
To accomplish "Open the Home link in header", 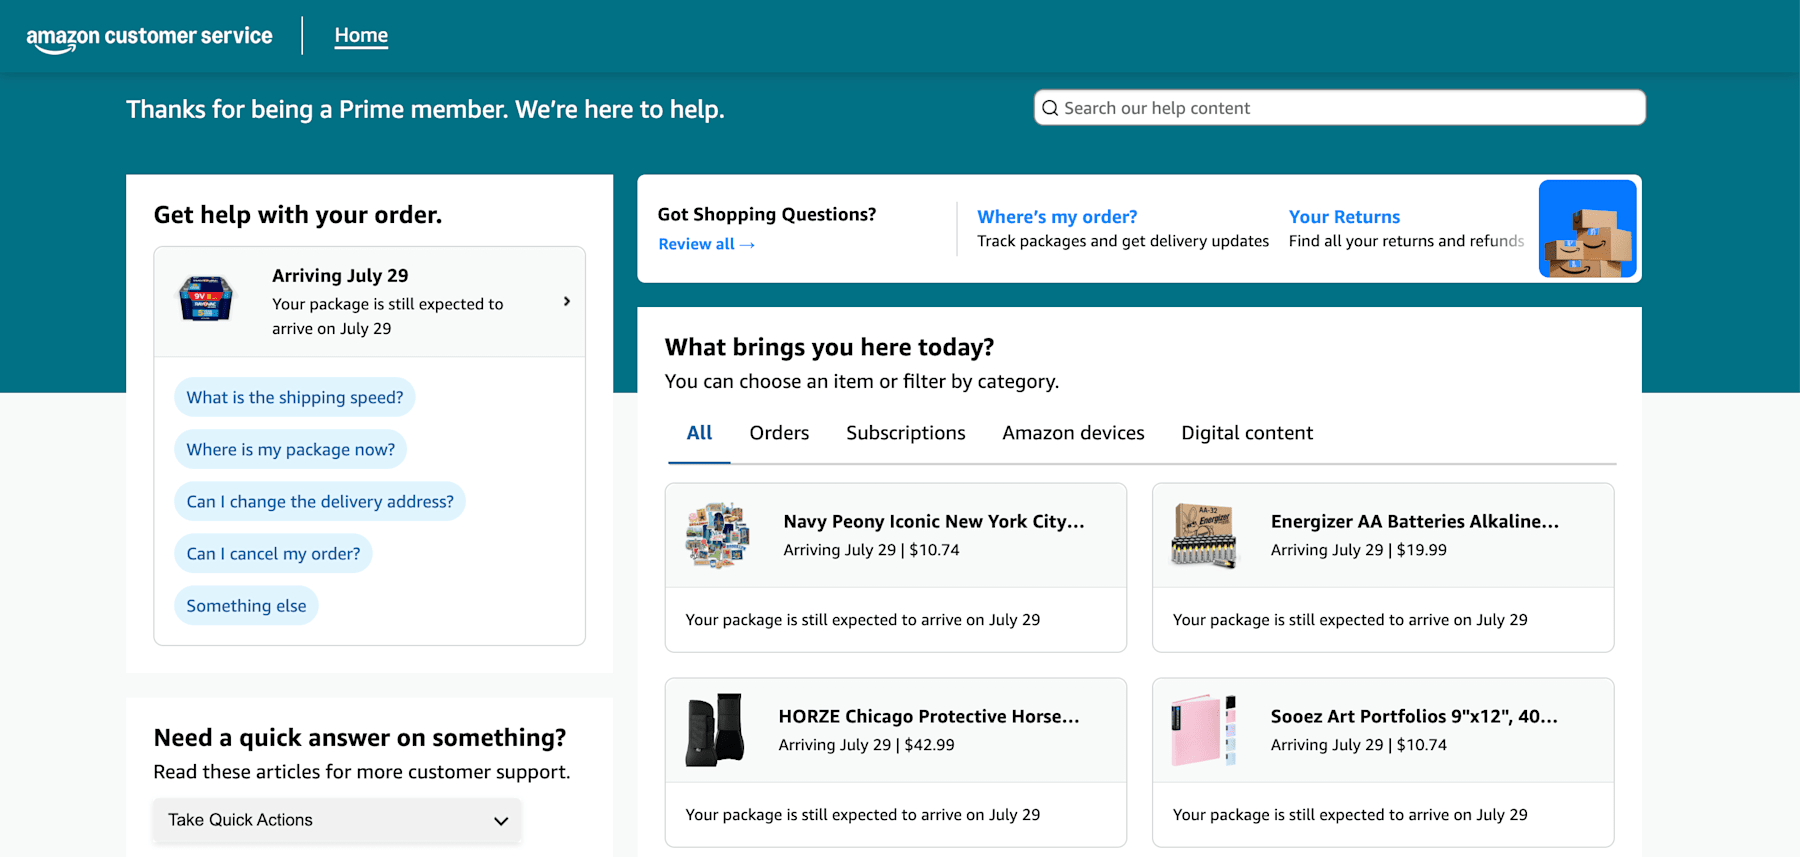I will click(361, 35).
